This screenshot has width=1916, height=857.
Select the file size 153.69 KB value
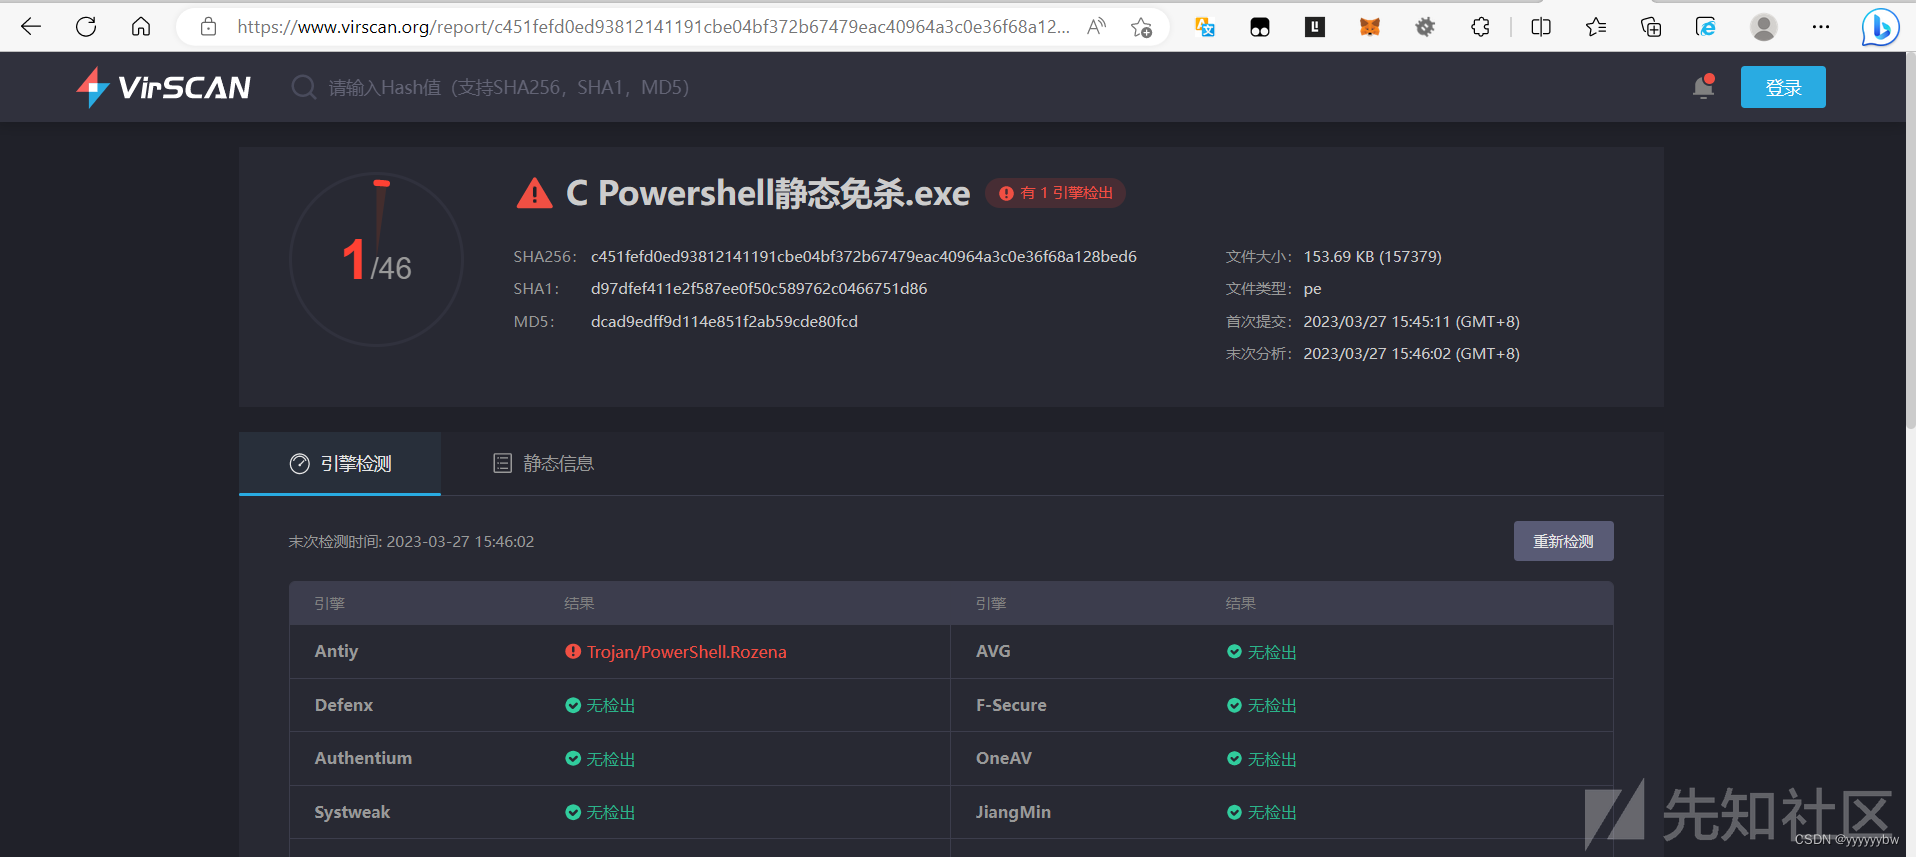1372,257
